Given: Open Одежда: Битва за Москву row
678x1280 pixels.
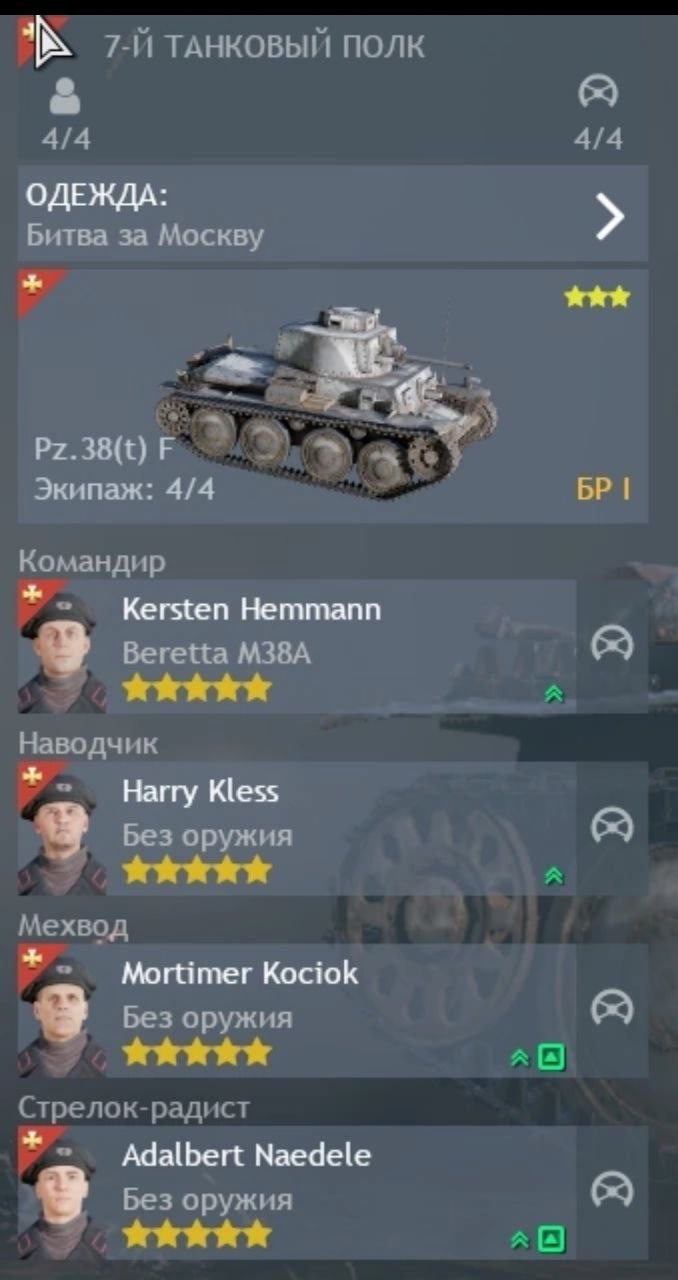Looking at the screenshot, I should pos(332,214).
